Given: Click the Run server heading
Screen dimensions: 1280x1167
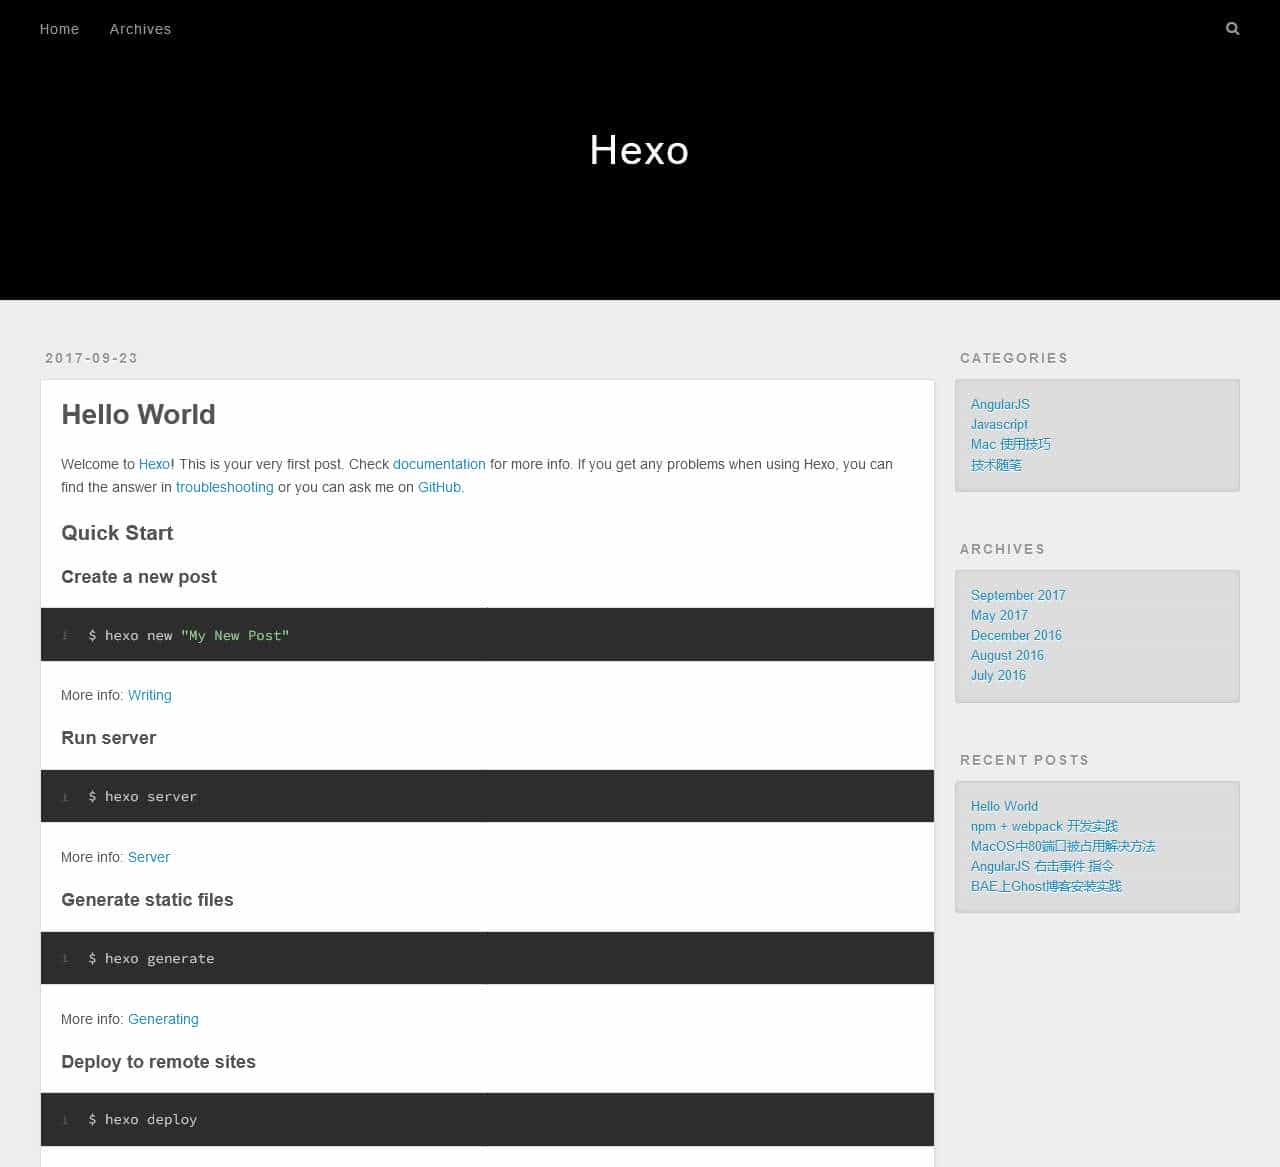Looking at the screenshot, I should pos(108,738).
